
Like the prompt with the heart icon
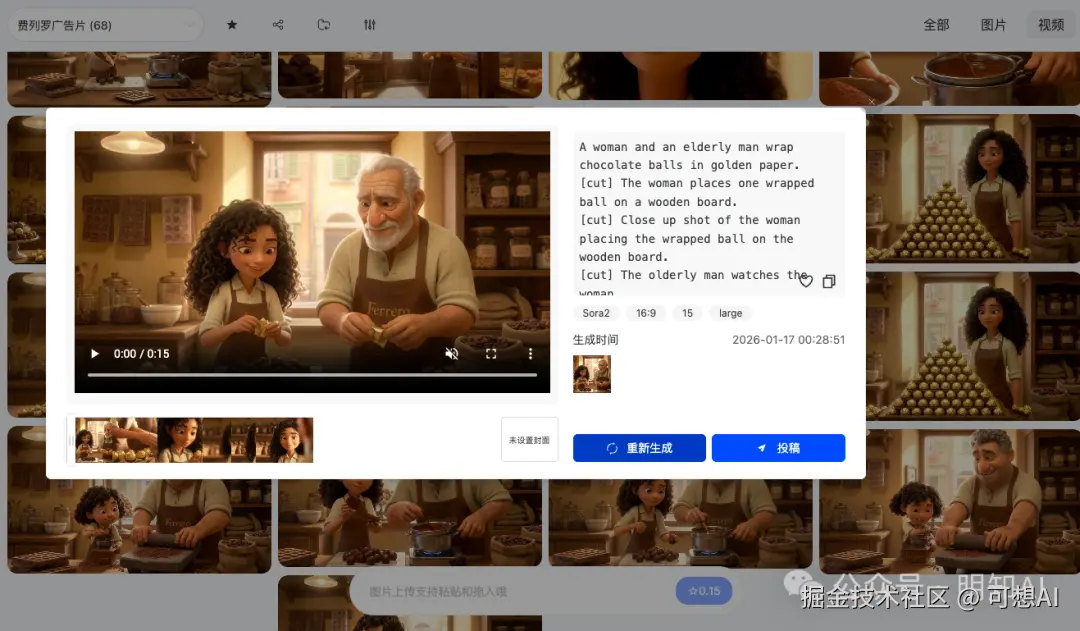tap(806, 281)
